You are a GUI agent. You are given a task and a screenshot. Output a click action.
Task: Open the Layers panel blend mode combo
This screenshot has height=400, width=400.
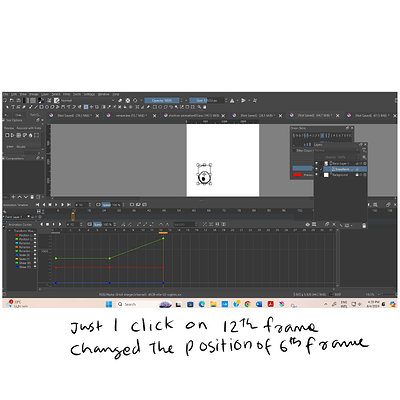(x=337, y=151)
